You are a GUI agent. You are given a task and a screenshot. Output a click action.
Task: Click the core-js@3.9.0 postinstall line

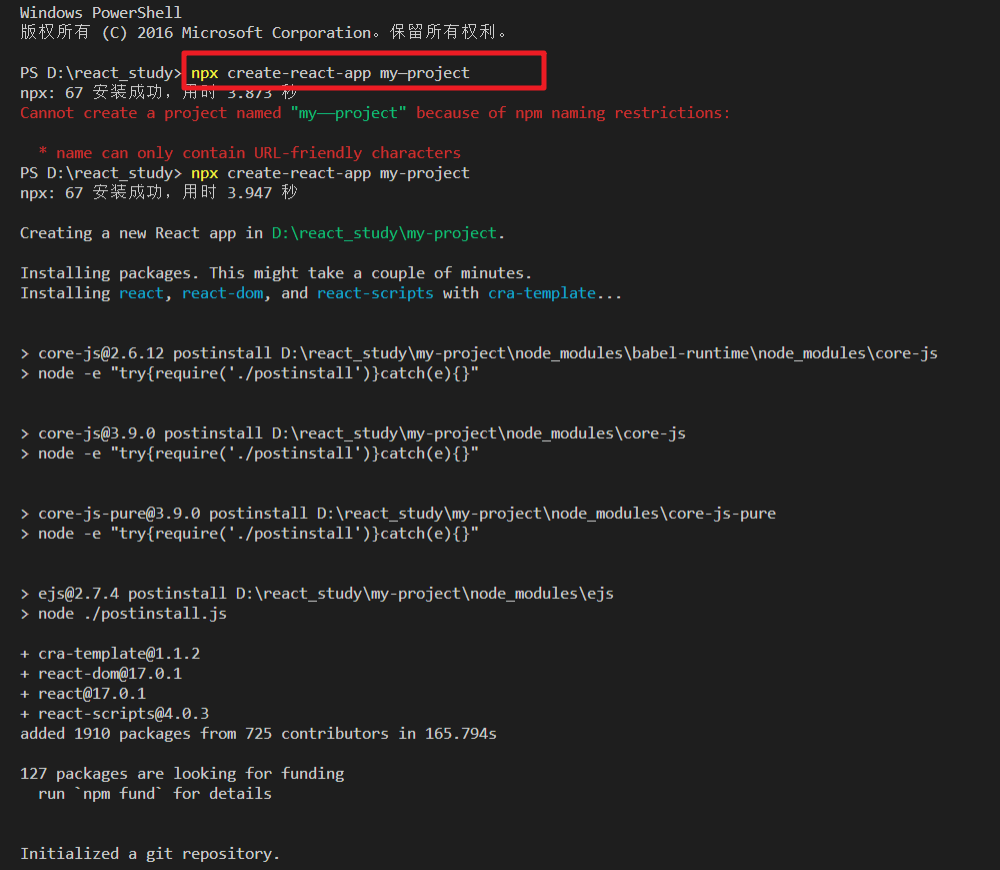(353, 434)
